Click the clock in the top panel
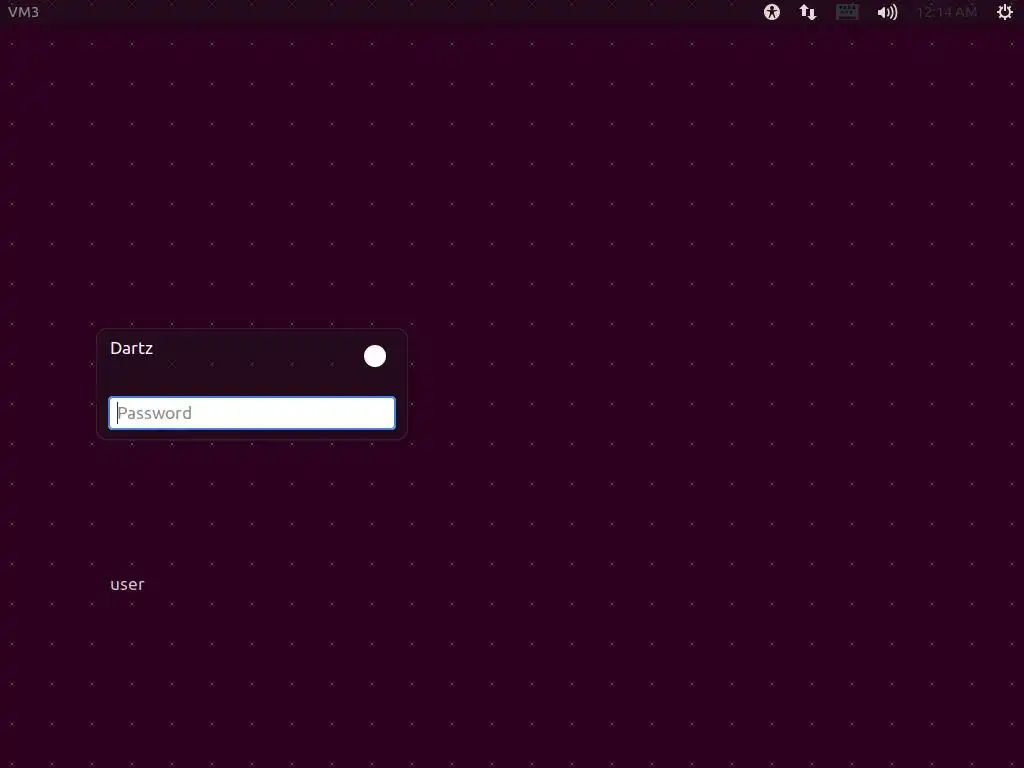The width and height of the screenshot is (1024, 768). click(947, 12)
